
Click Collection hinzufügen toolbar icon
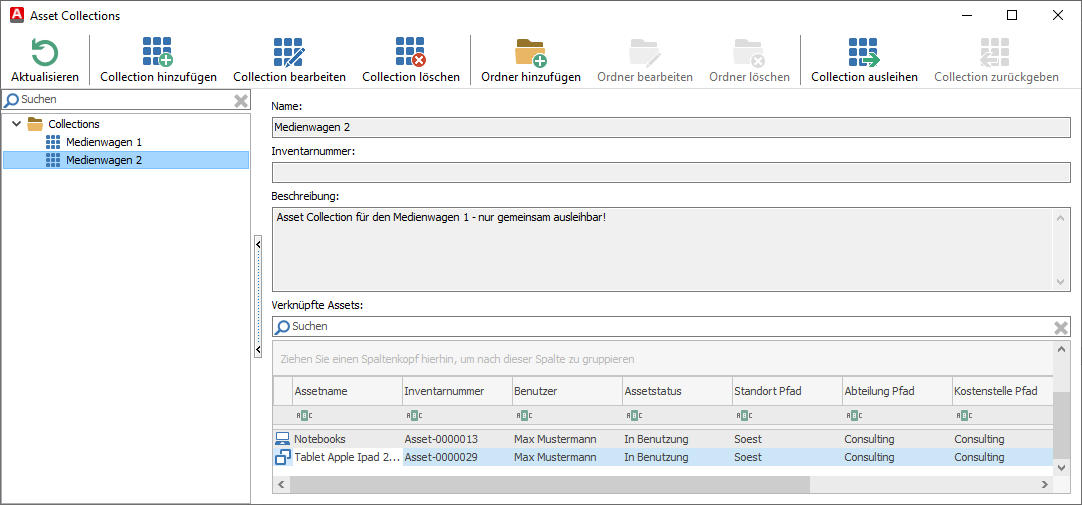157,53
